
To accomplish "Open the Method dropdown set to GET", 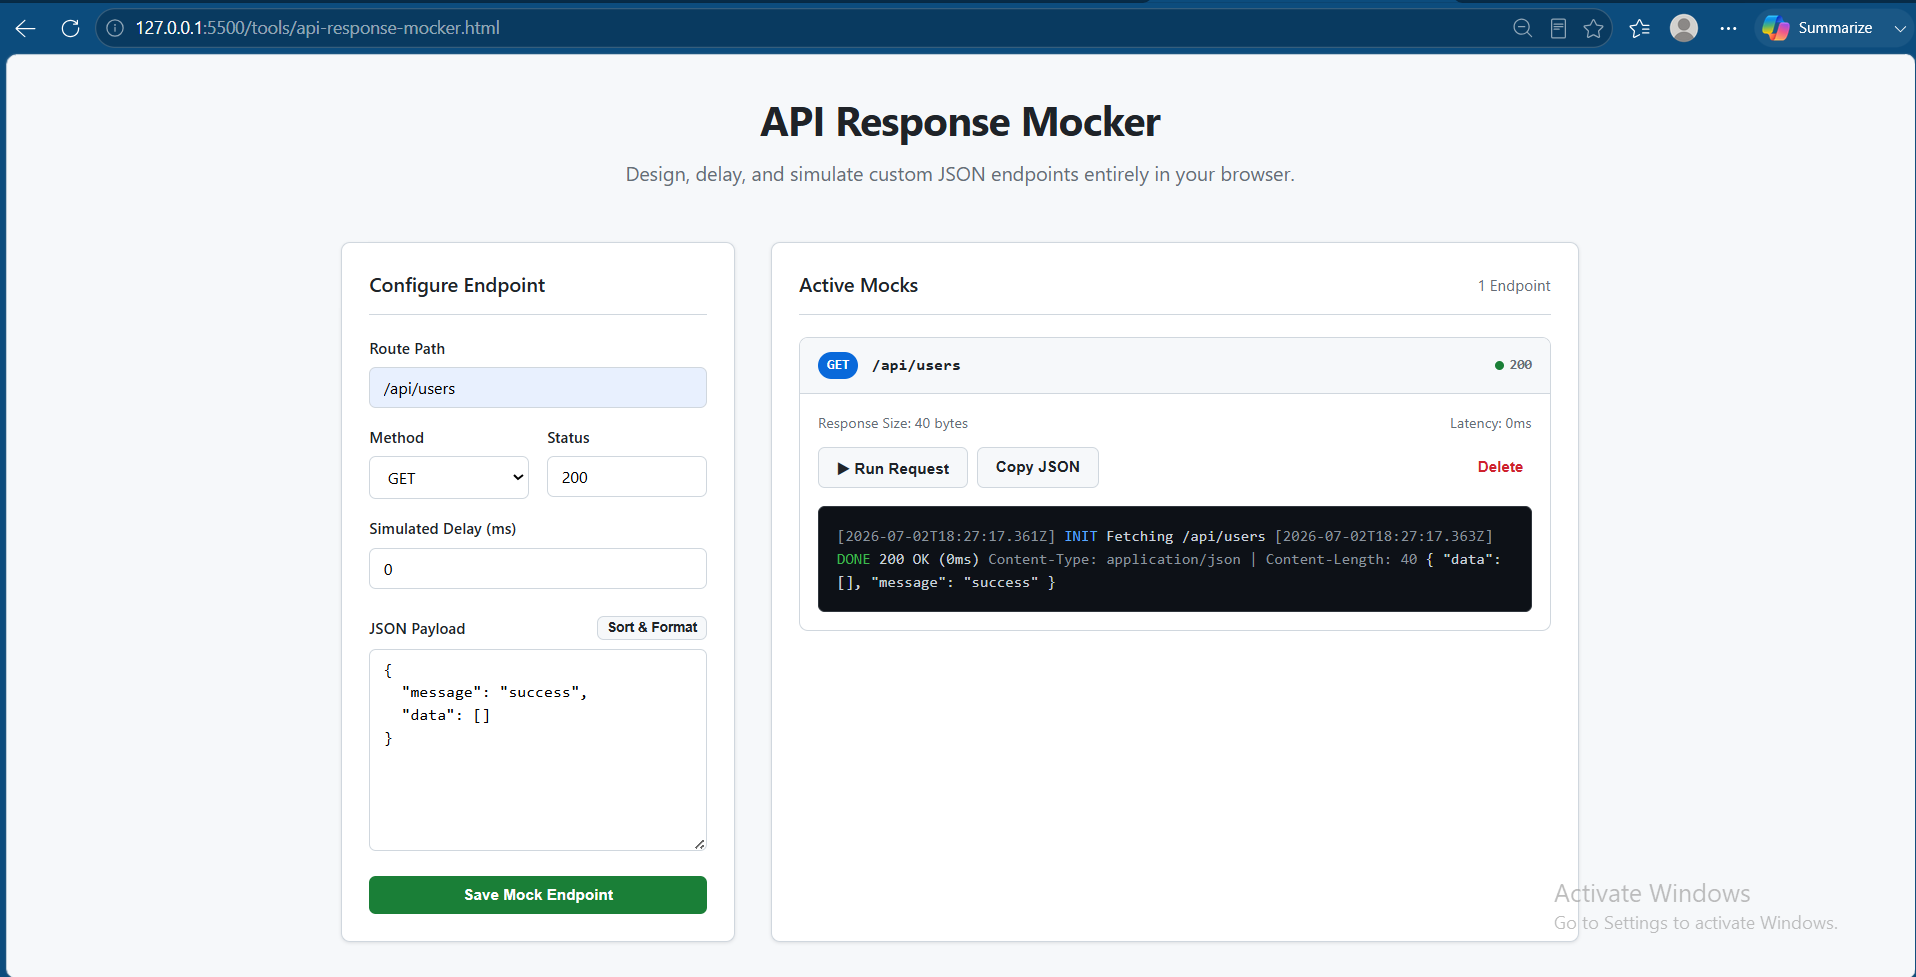I will (x=449, y=478).
